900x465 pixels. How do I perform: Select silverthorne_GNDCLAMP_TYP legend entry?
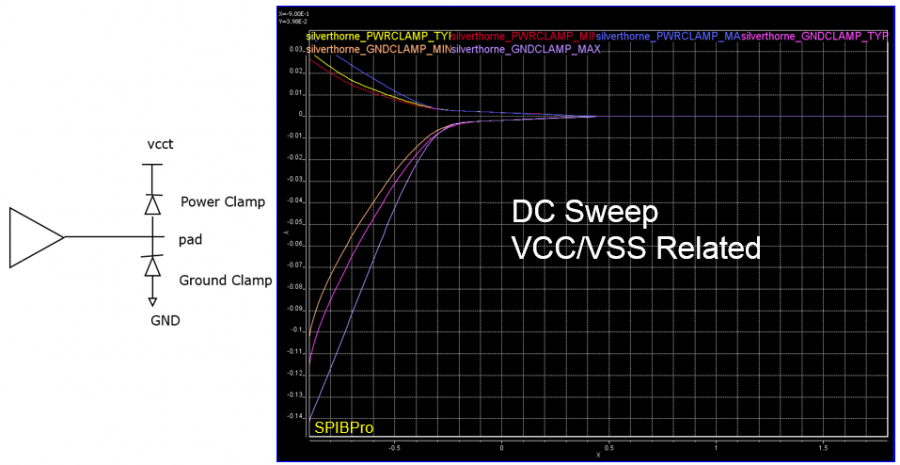pyautogui.click(x=814, y=36)
